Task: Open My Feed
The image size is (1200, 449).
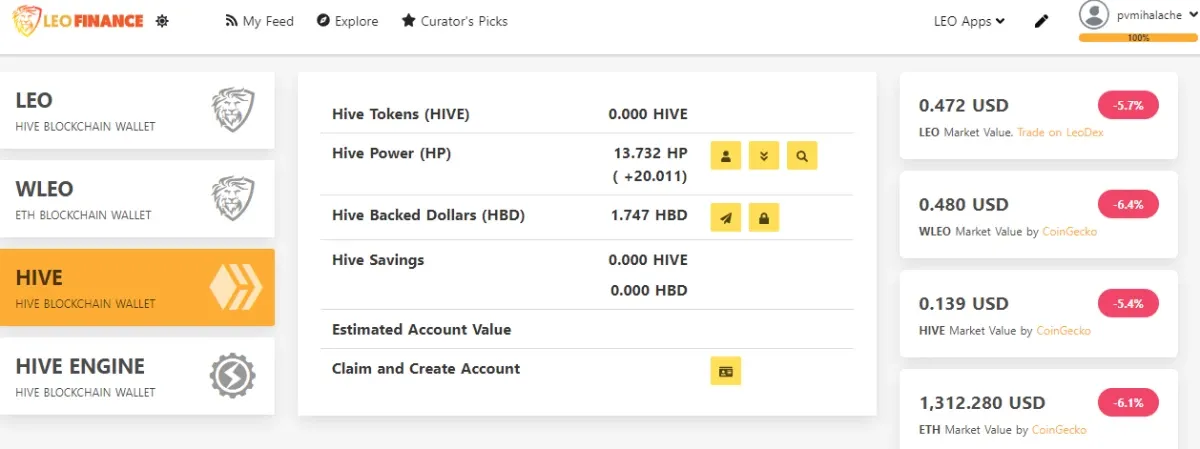Action: pyautogui.click(x=260, y=21)
